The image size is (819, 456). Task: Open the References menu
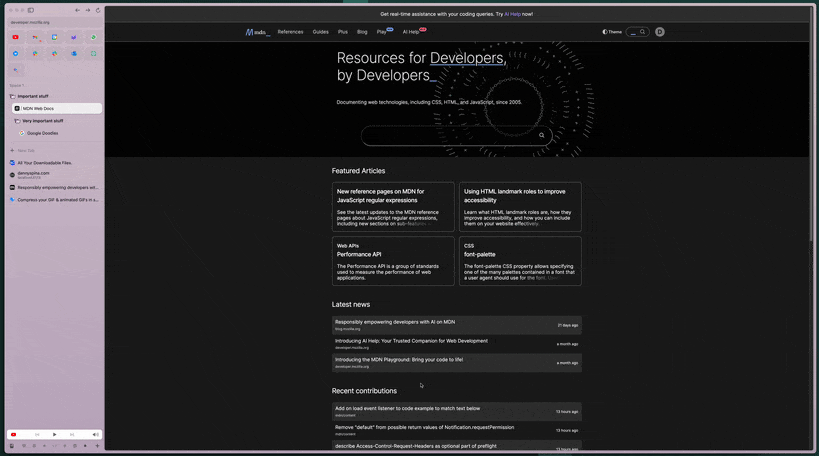[290, 32]
